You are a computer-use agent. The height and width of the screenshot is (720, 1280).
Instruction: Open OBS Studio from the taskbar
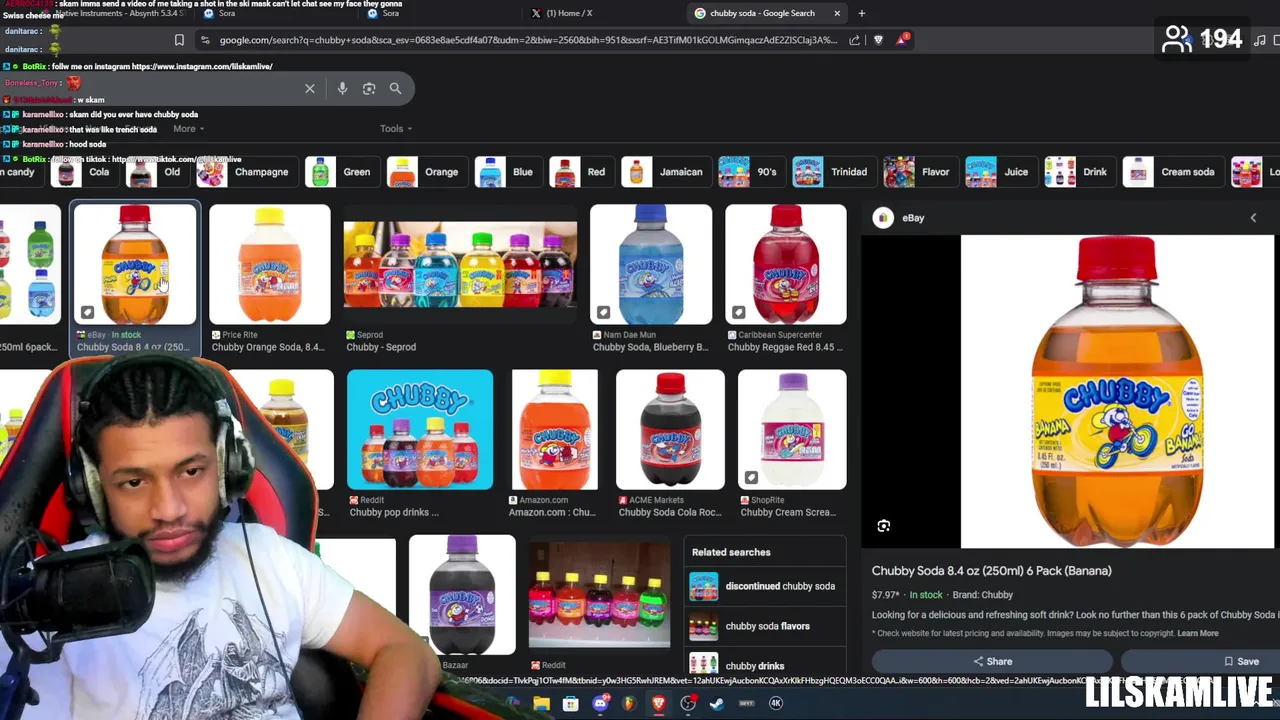688,703
